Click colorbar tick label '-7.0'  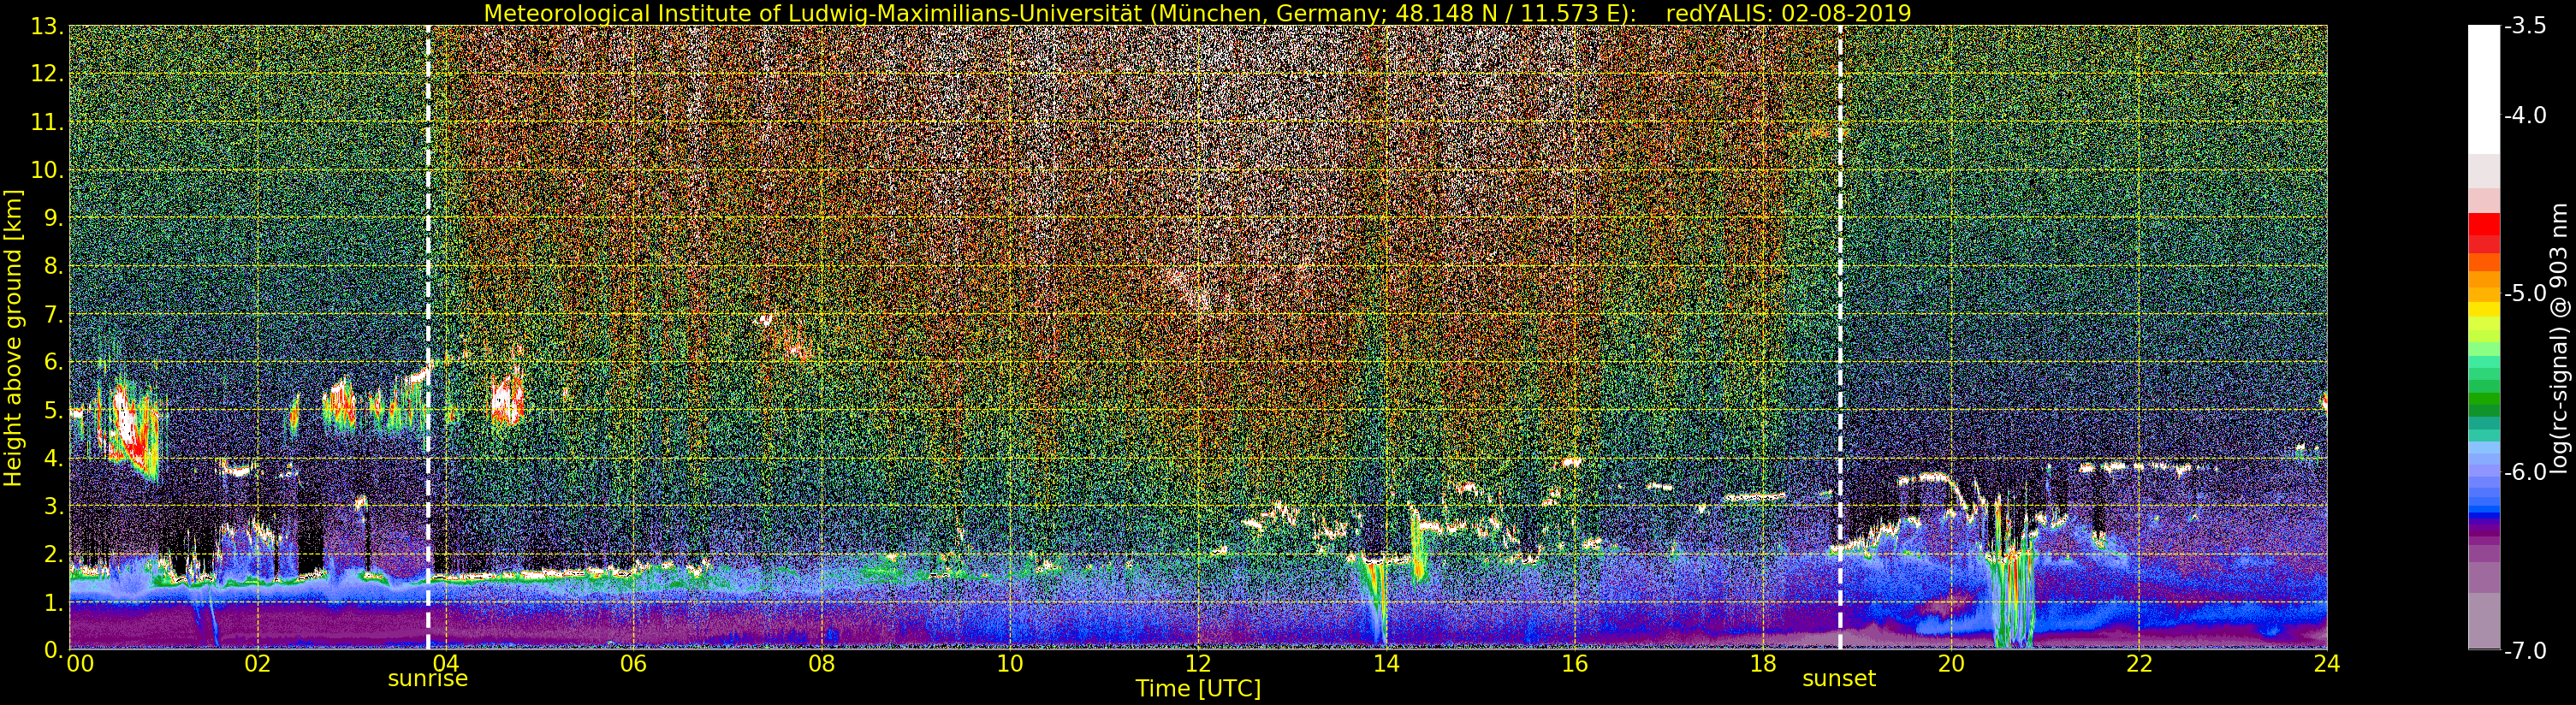click(x=2525, y=650)
